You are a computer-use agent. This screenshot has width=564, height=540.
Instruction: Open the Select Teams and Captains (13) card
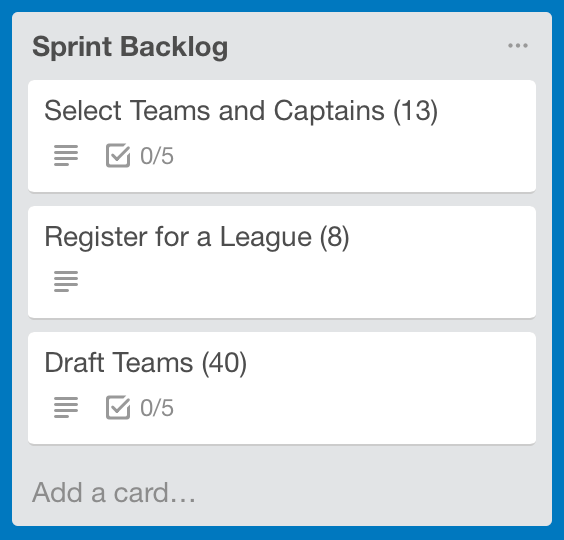pyautogui.click(x=241, y=111)
